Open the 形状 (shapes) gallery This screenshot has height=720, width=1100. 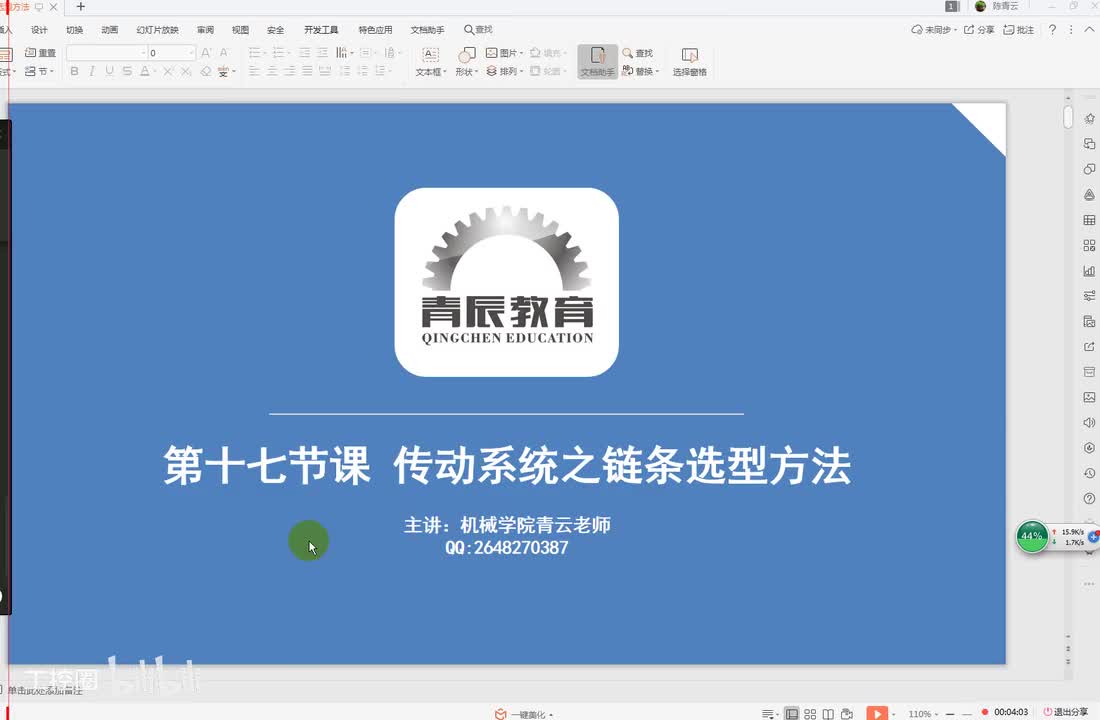point(467,62)
